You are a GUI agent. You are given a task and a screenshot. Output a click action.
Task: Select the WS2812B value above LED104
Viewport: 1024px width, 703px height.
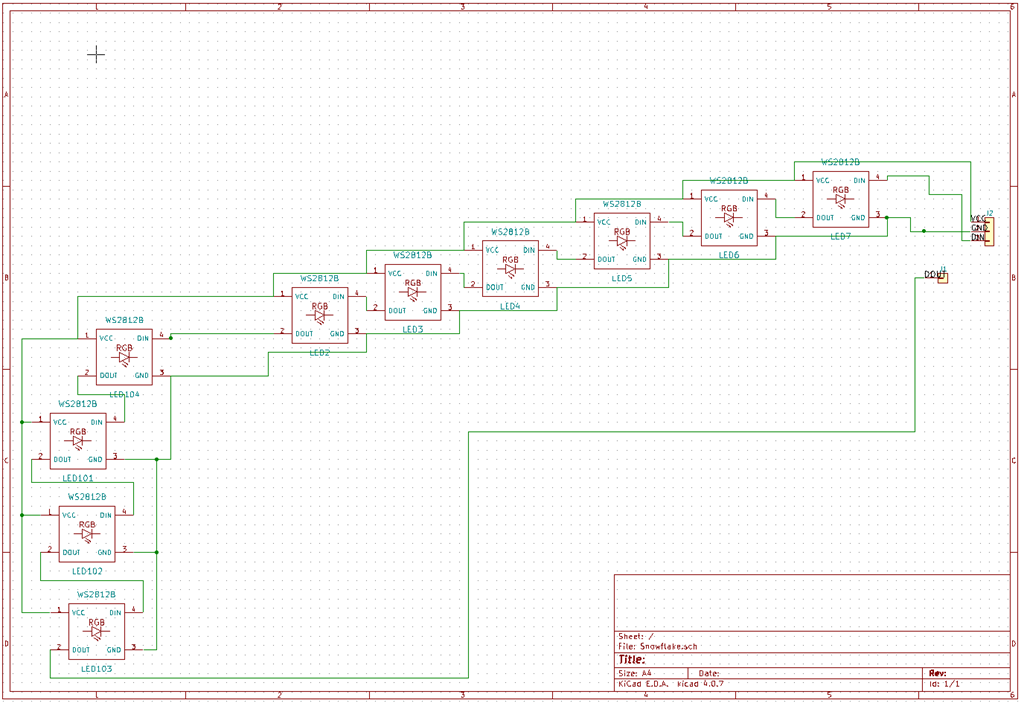coord(124,320)
